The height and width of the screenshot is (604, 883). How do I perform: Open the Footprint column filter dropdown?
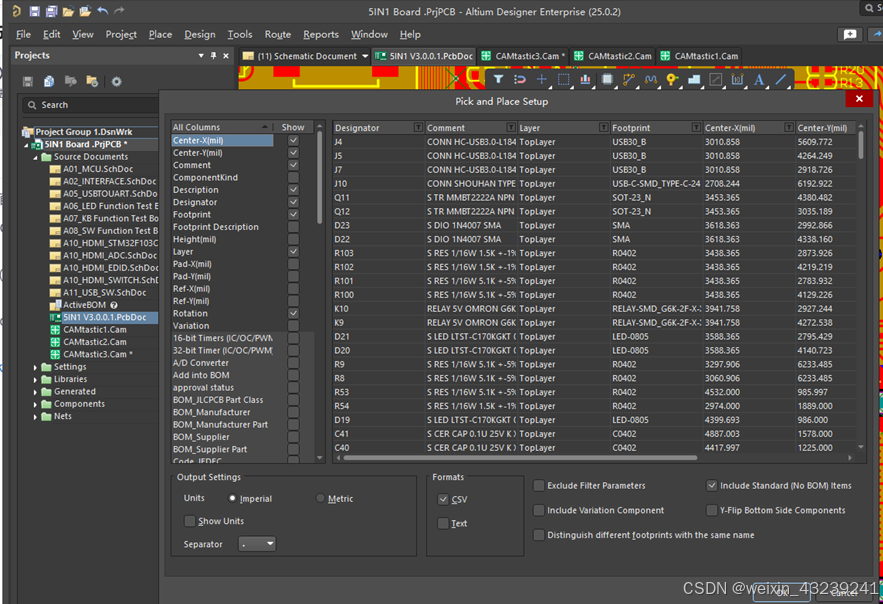coord(696,127)
